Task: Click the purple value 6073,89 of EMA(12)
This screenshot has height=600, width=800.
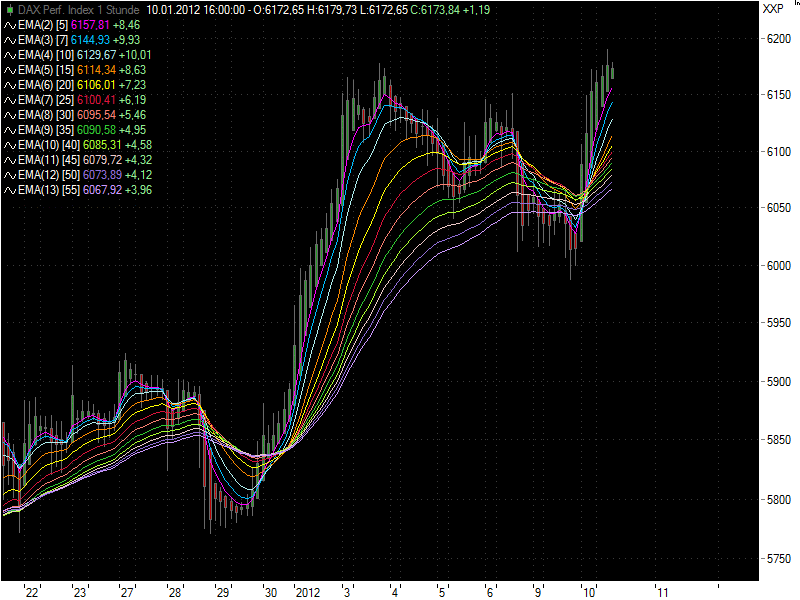Action: (x=103, y=175)
